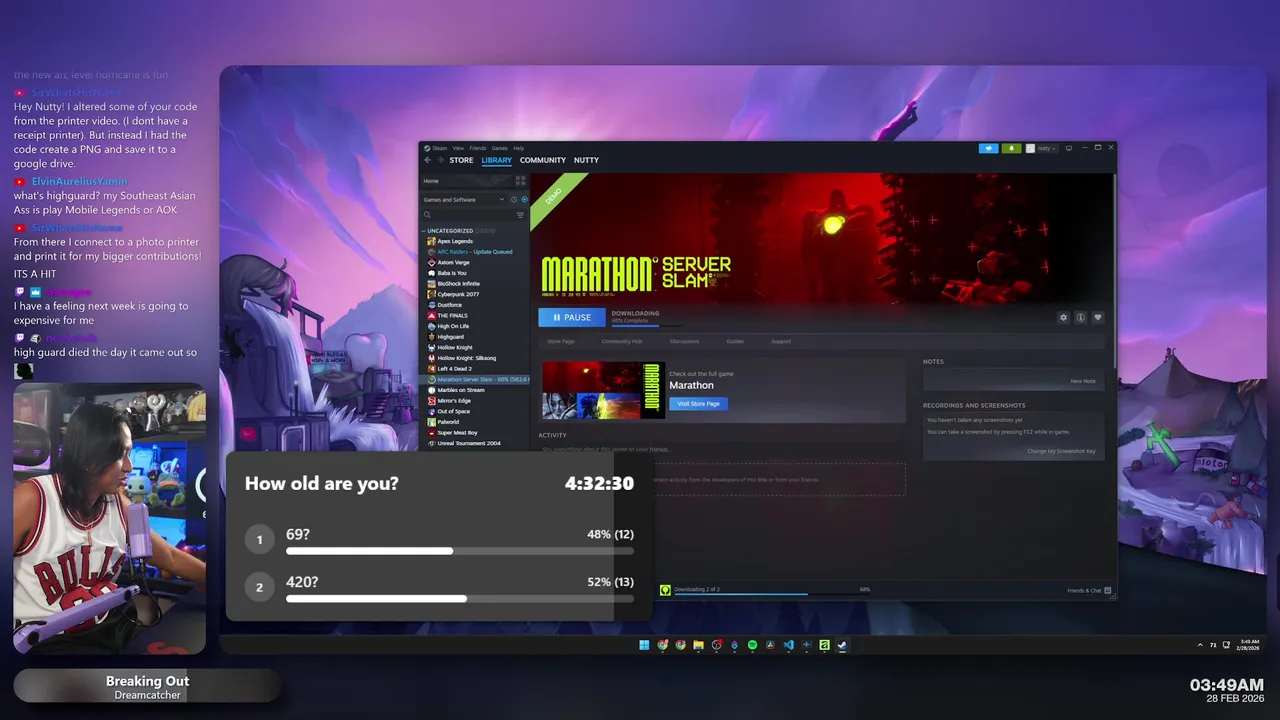Open Help menu in Steam
The image size is (1280, 720).
point(519,148)
